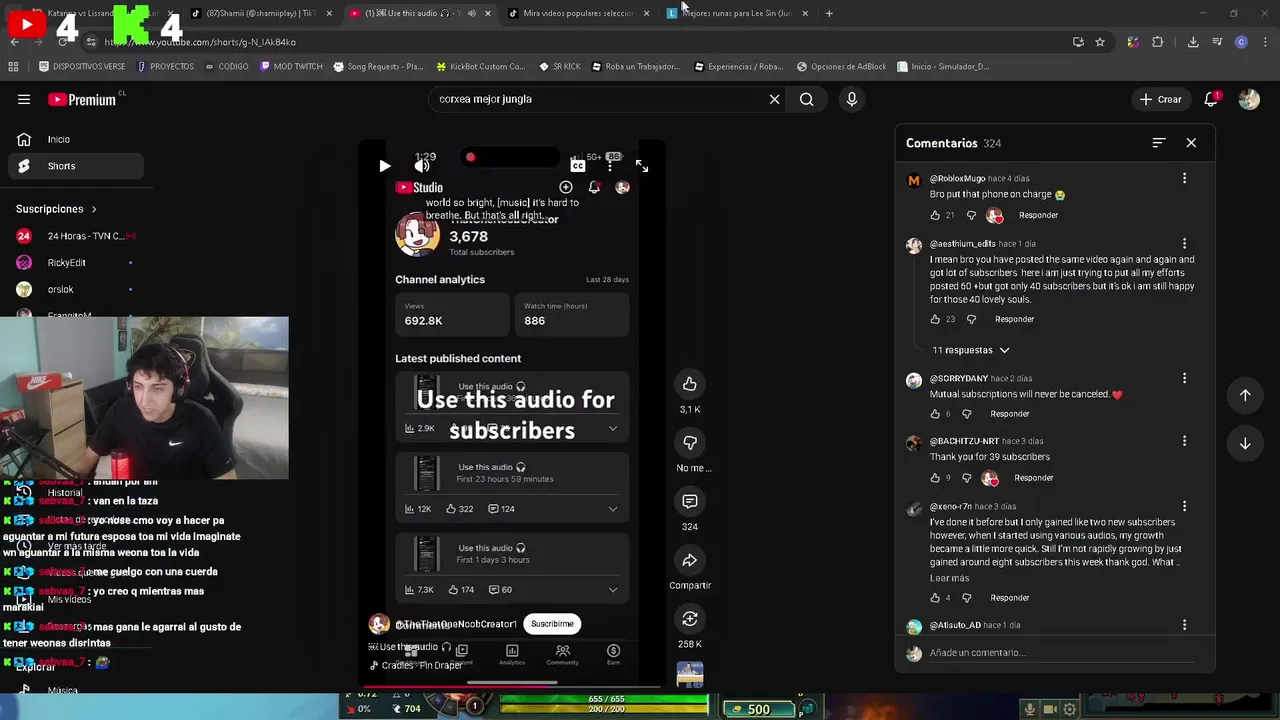This screenshot has width=1280, height=720.
Task: Toggle closed captions on the Short
Action: point(577,166)
